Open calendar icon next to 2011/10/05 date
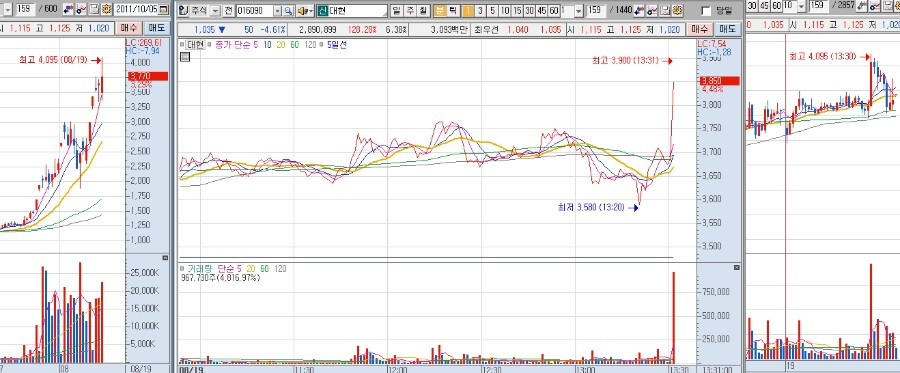The height and width of the screenshot is (373, 900). pyautogui.click(x=164, y=9)
